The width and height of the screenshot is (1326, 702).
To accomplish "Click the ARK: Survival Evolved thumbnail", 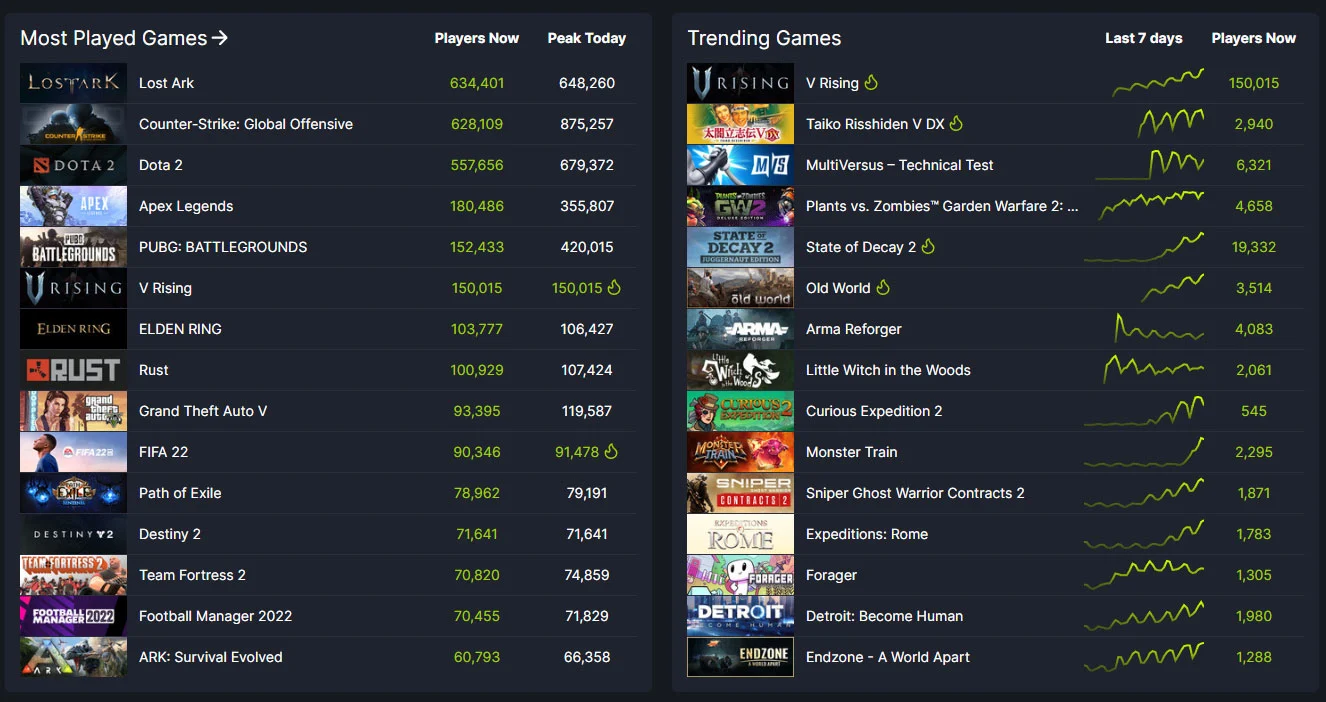I will click(73, 657).
